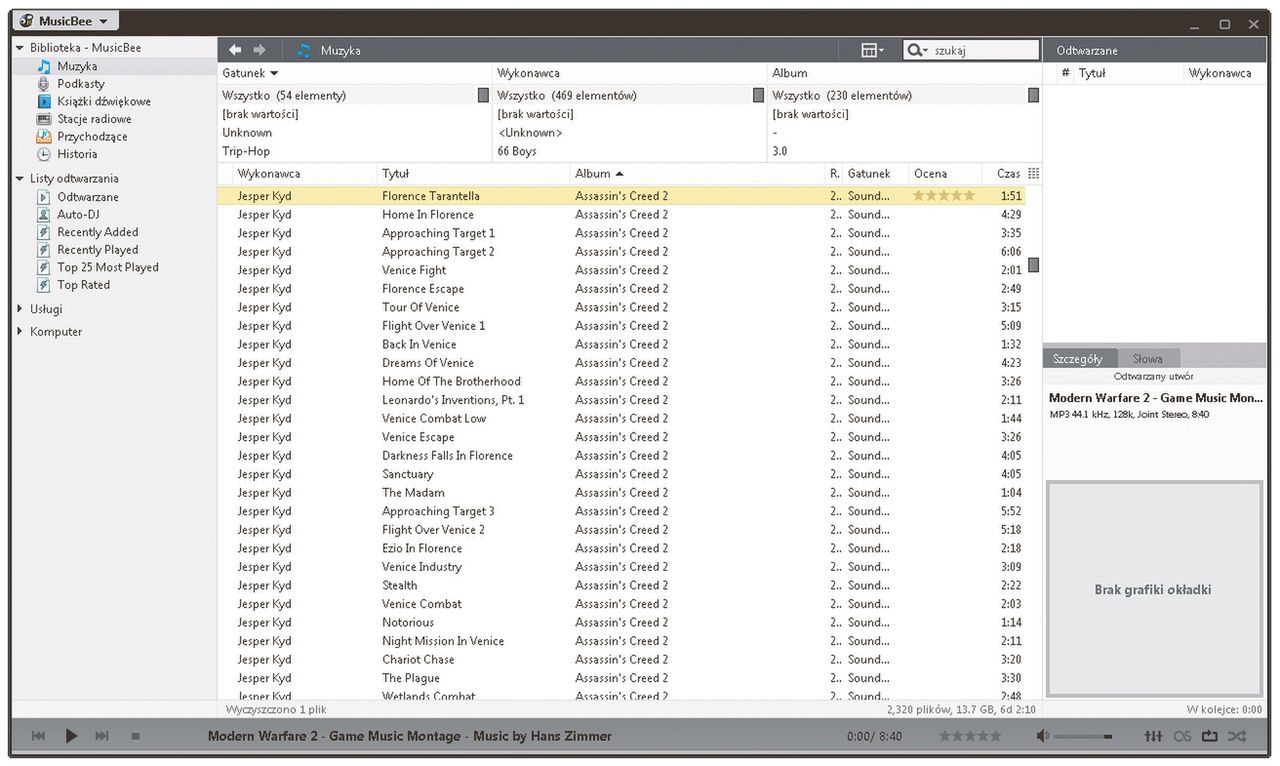Select Trip-Hop in the genre browser

click(x=246, y=151)
